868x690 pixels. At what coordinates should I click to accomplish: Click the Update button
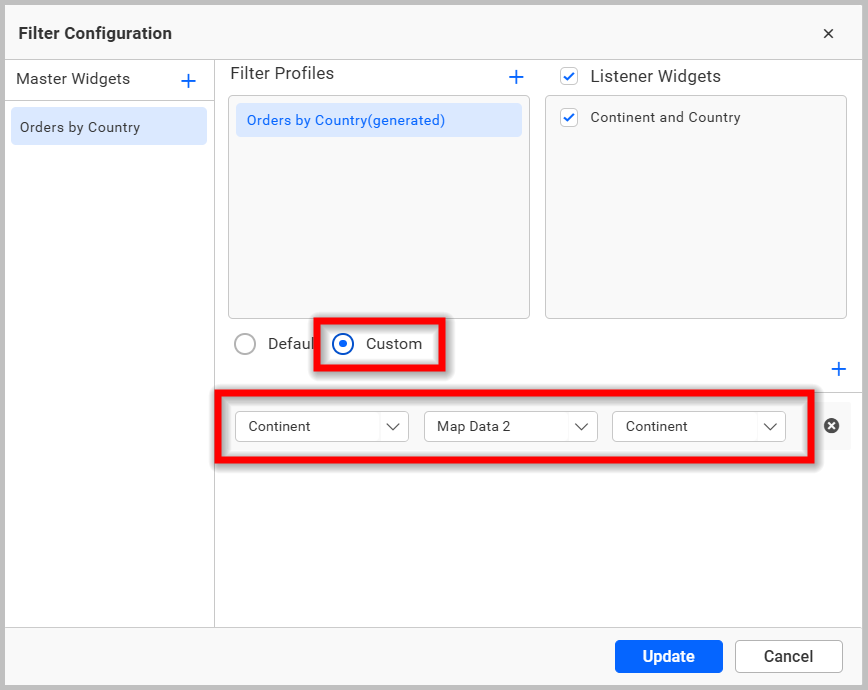[x=668, y=657]
